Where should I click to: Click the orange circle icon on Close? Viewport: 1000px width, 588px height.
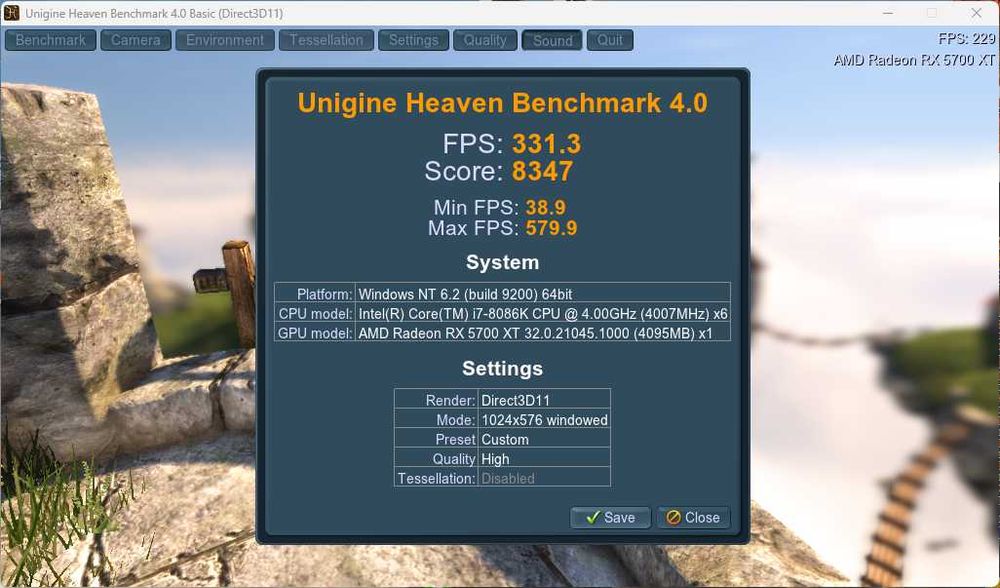[673, 517]
